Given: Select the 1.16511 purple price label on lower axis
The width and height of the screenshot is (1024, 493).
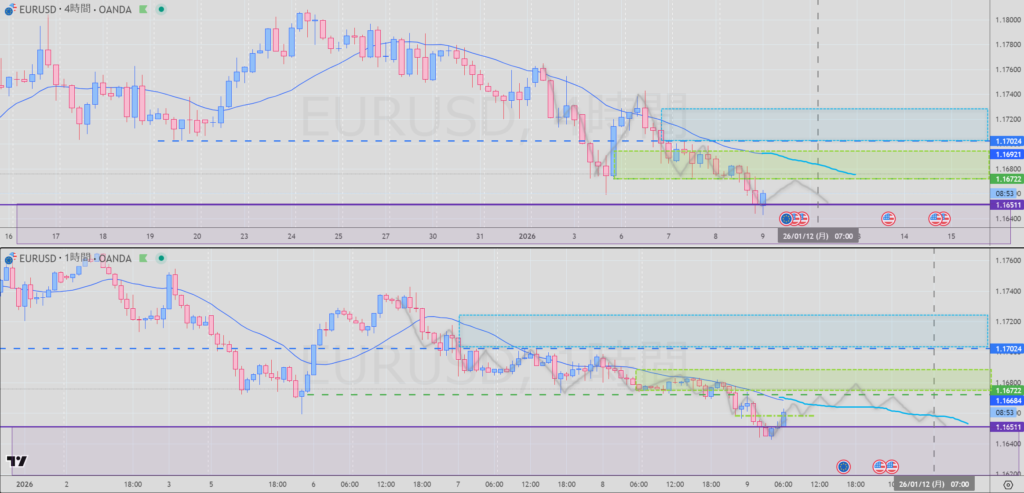Looking at the screenshot, I should click(x=1005, y=427).
